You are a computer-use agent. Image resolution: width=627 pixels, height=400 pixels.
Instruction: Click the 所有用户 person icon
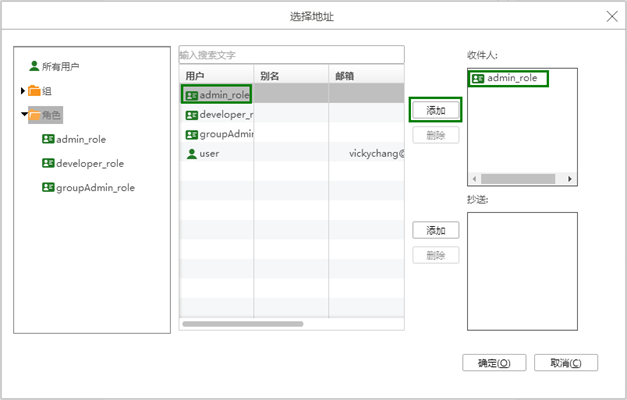pyautogui.click(x=34, y=66)
